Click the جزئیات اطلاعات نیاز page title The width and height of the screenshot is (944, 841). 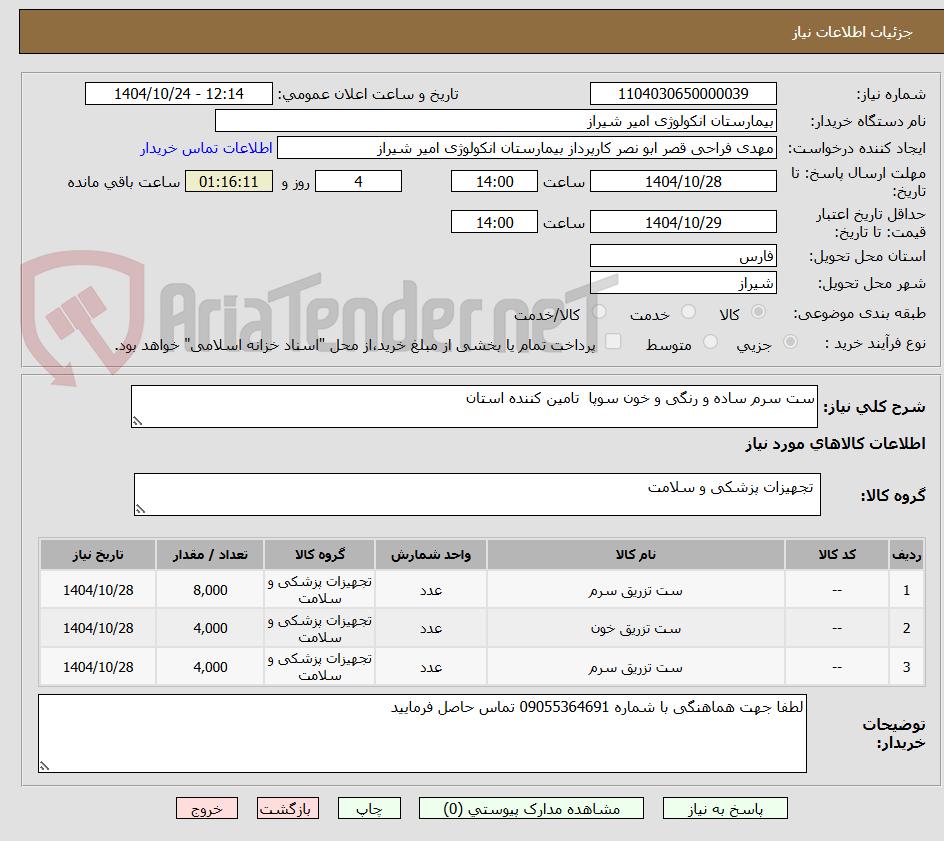click(x=852, y=32)
